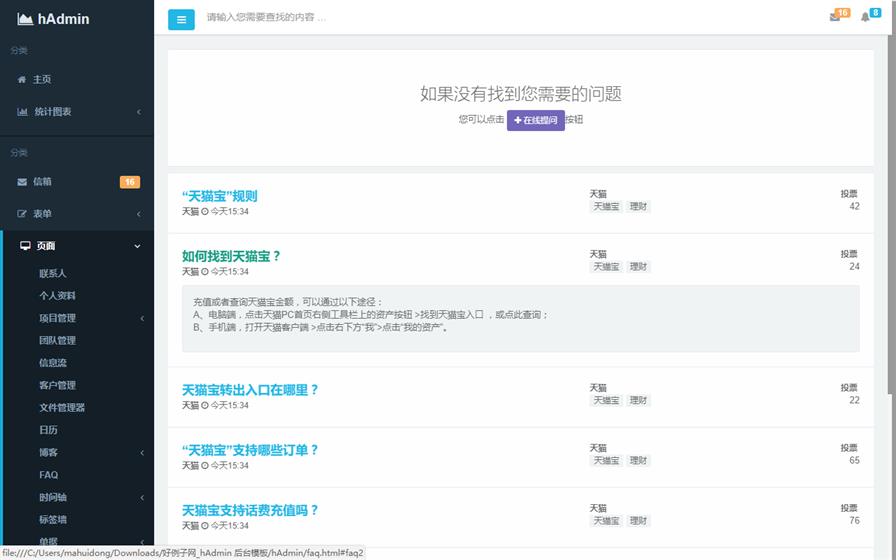Screen dimensions: 896x560
Task: Open question 天猫宝支持话费充值吗？
Action: [x=250, y=510]
